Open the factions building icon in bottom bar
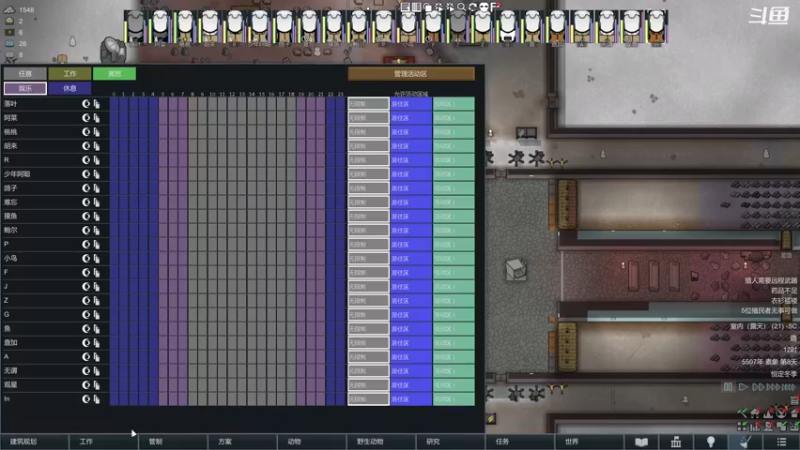 pyautogui.click(x=676, y=442)
